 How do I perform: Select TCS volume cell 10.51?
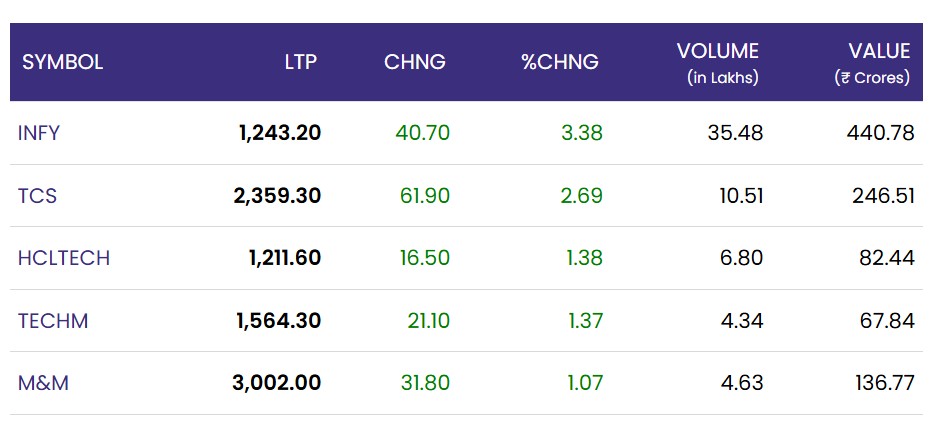[x=741, y=196]
